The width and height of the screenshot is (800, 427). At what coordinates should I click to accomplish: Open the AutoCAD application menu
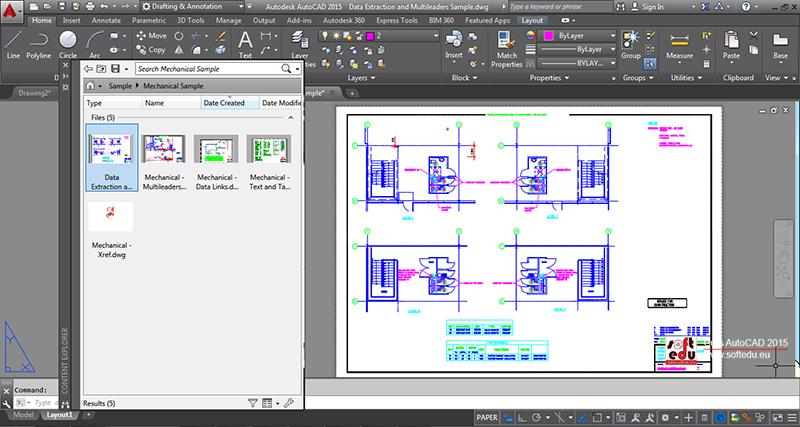click(x=11, y=10)
